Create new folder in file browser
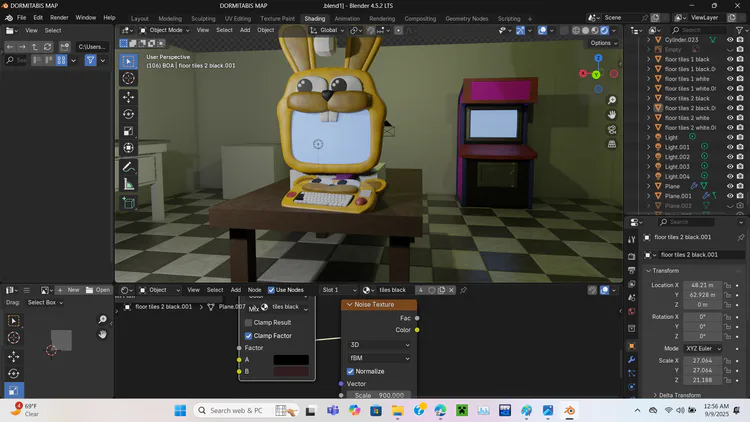Image resolution: width=750 pixels, height=422 pixels. (64, 46)
